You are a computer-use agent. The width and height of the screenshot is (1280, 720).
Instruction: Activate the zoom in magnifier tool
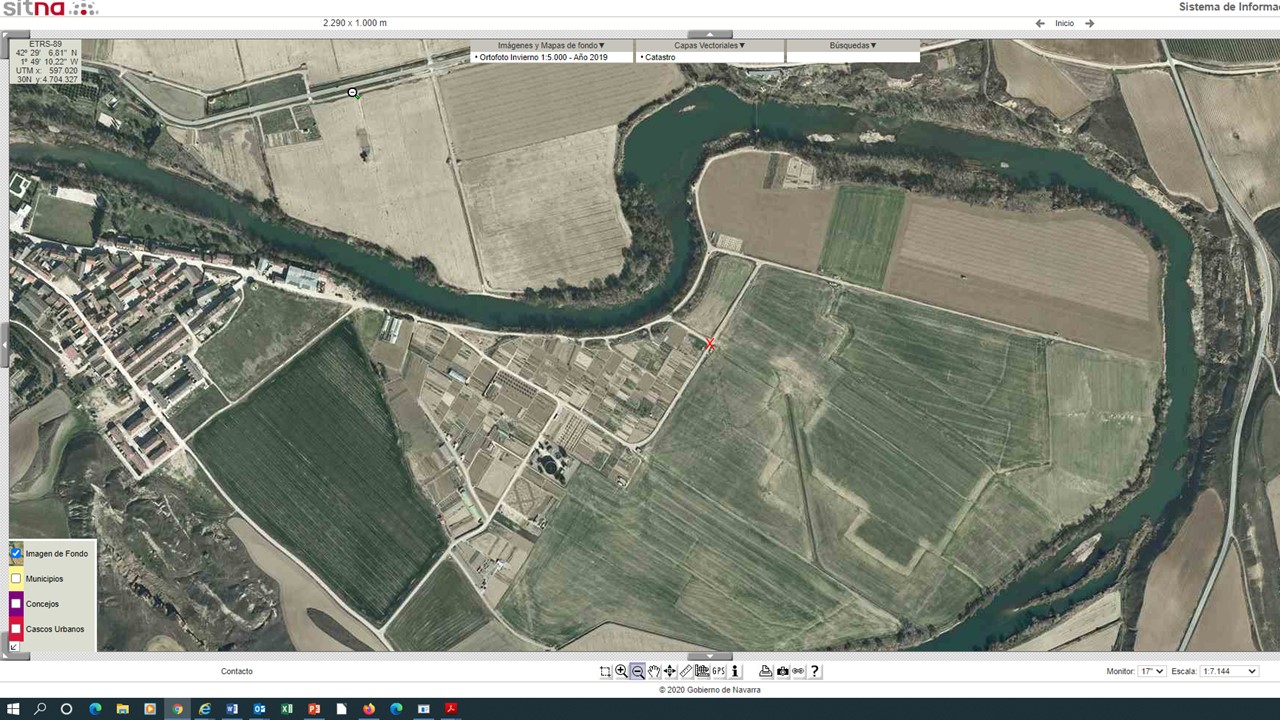[x=621, y=672]
